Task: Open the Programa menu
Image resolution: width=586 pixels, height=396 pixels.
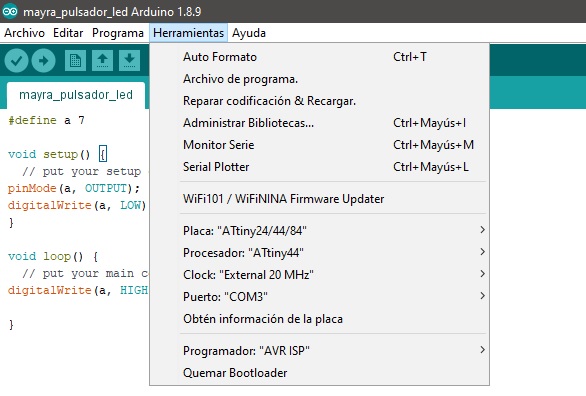Action: click(x=118, y=33)
